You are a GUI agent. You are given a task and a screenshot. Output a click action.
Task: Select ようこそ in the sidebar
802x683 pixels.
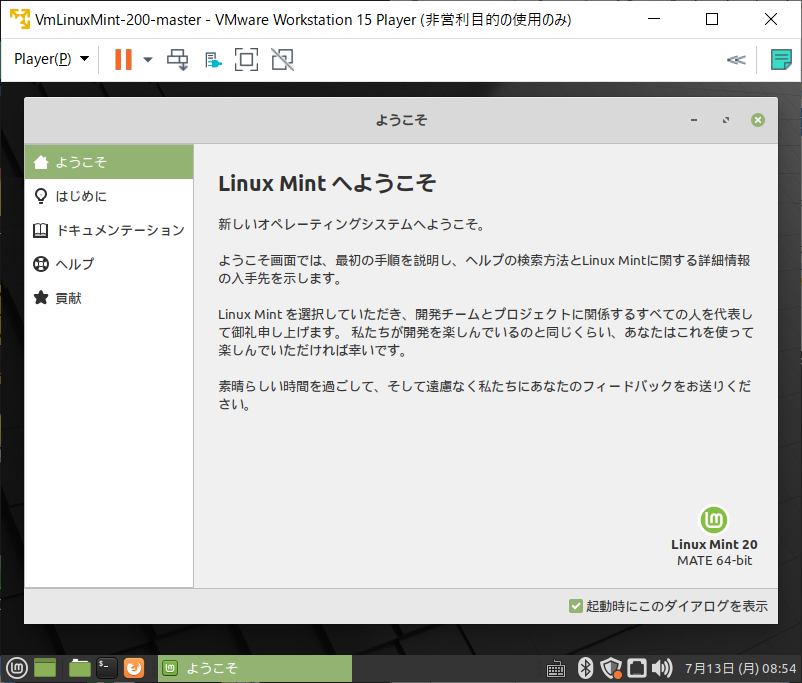(x=109, y=162)
